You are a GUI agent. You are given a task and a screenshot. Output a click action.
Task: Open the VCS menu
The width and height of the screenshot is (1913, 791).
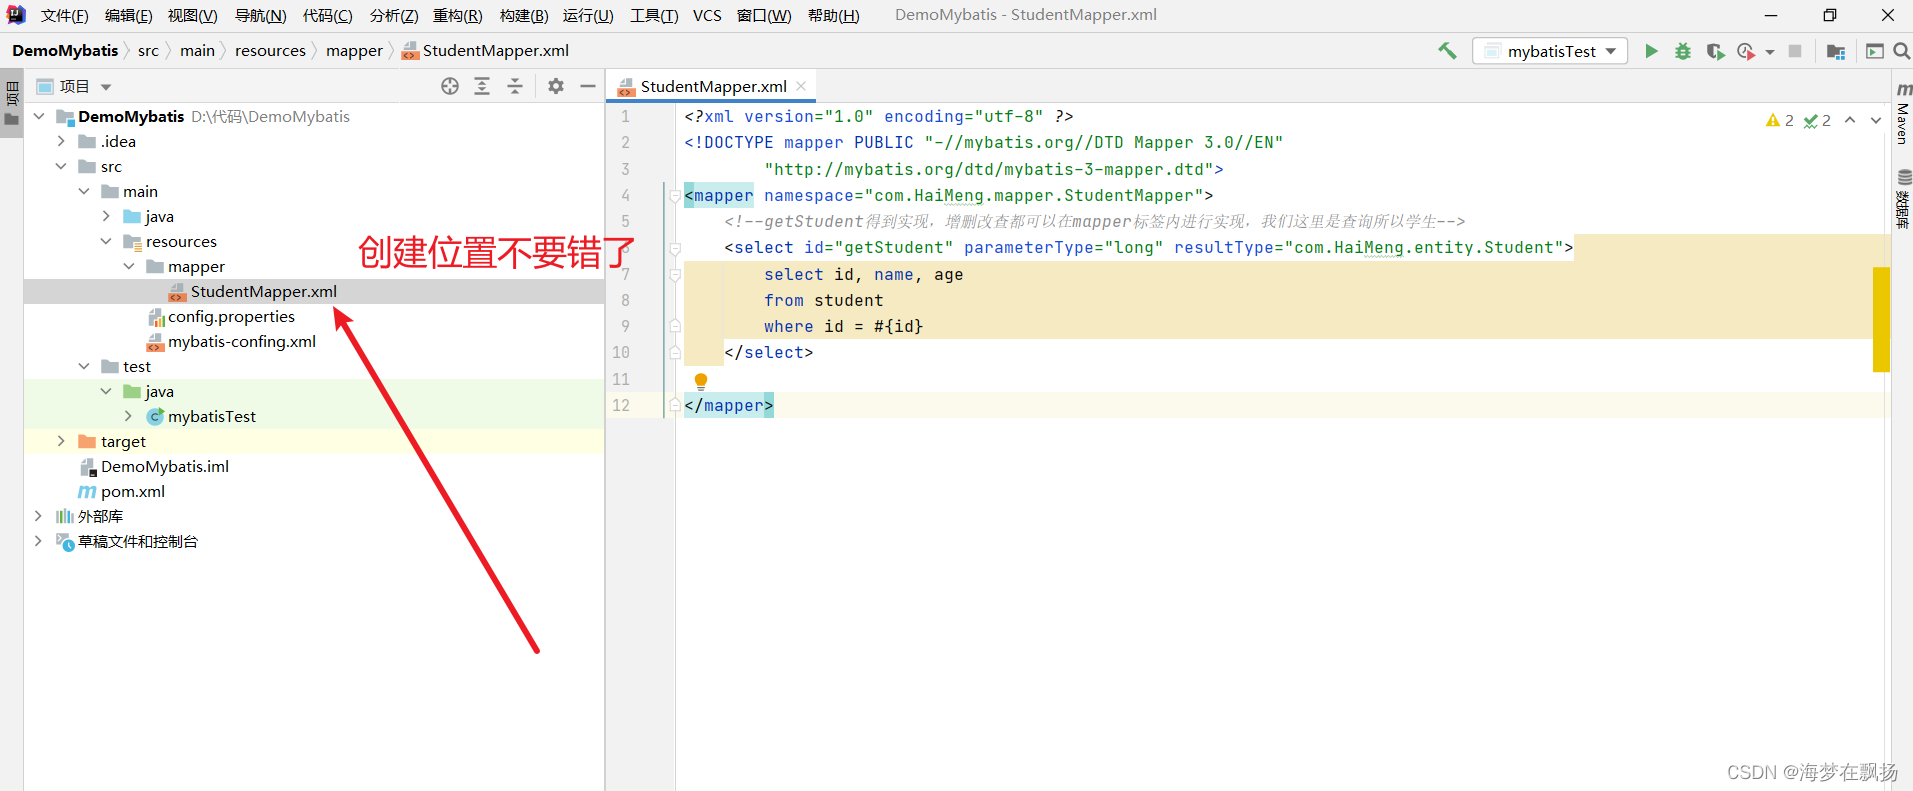tap(707, 15)
